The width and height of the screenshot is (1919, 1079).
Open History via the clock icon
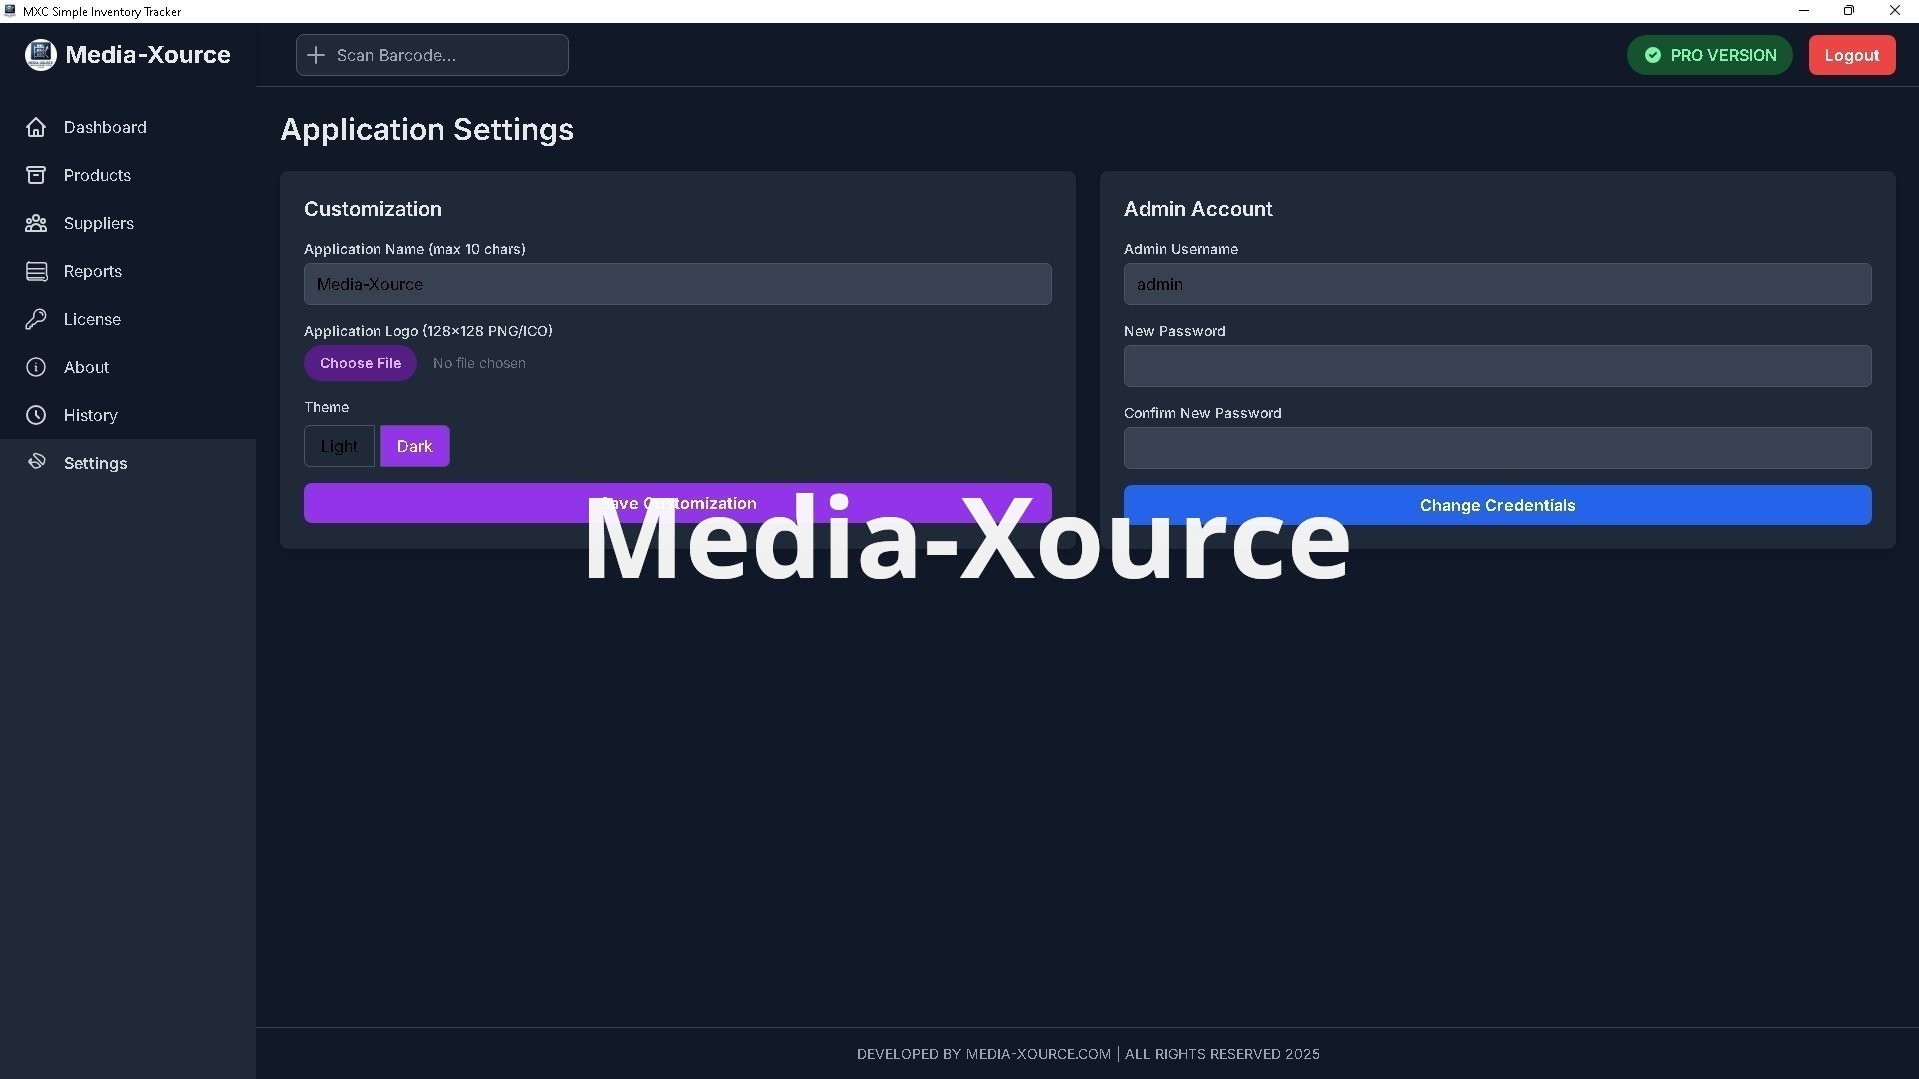click(36, 415)
